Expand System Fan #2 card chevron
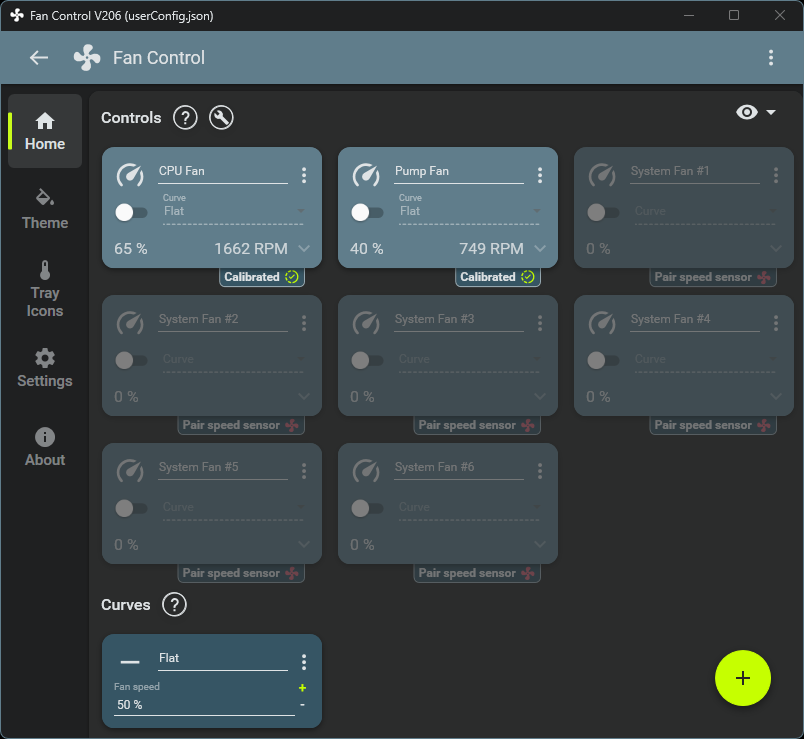Image resolution: width=804 pixels, height=739 pixels. [x=304, y=396]
